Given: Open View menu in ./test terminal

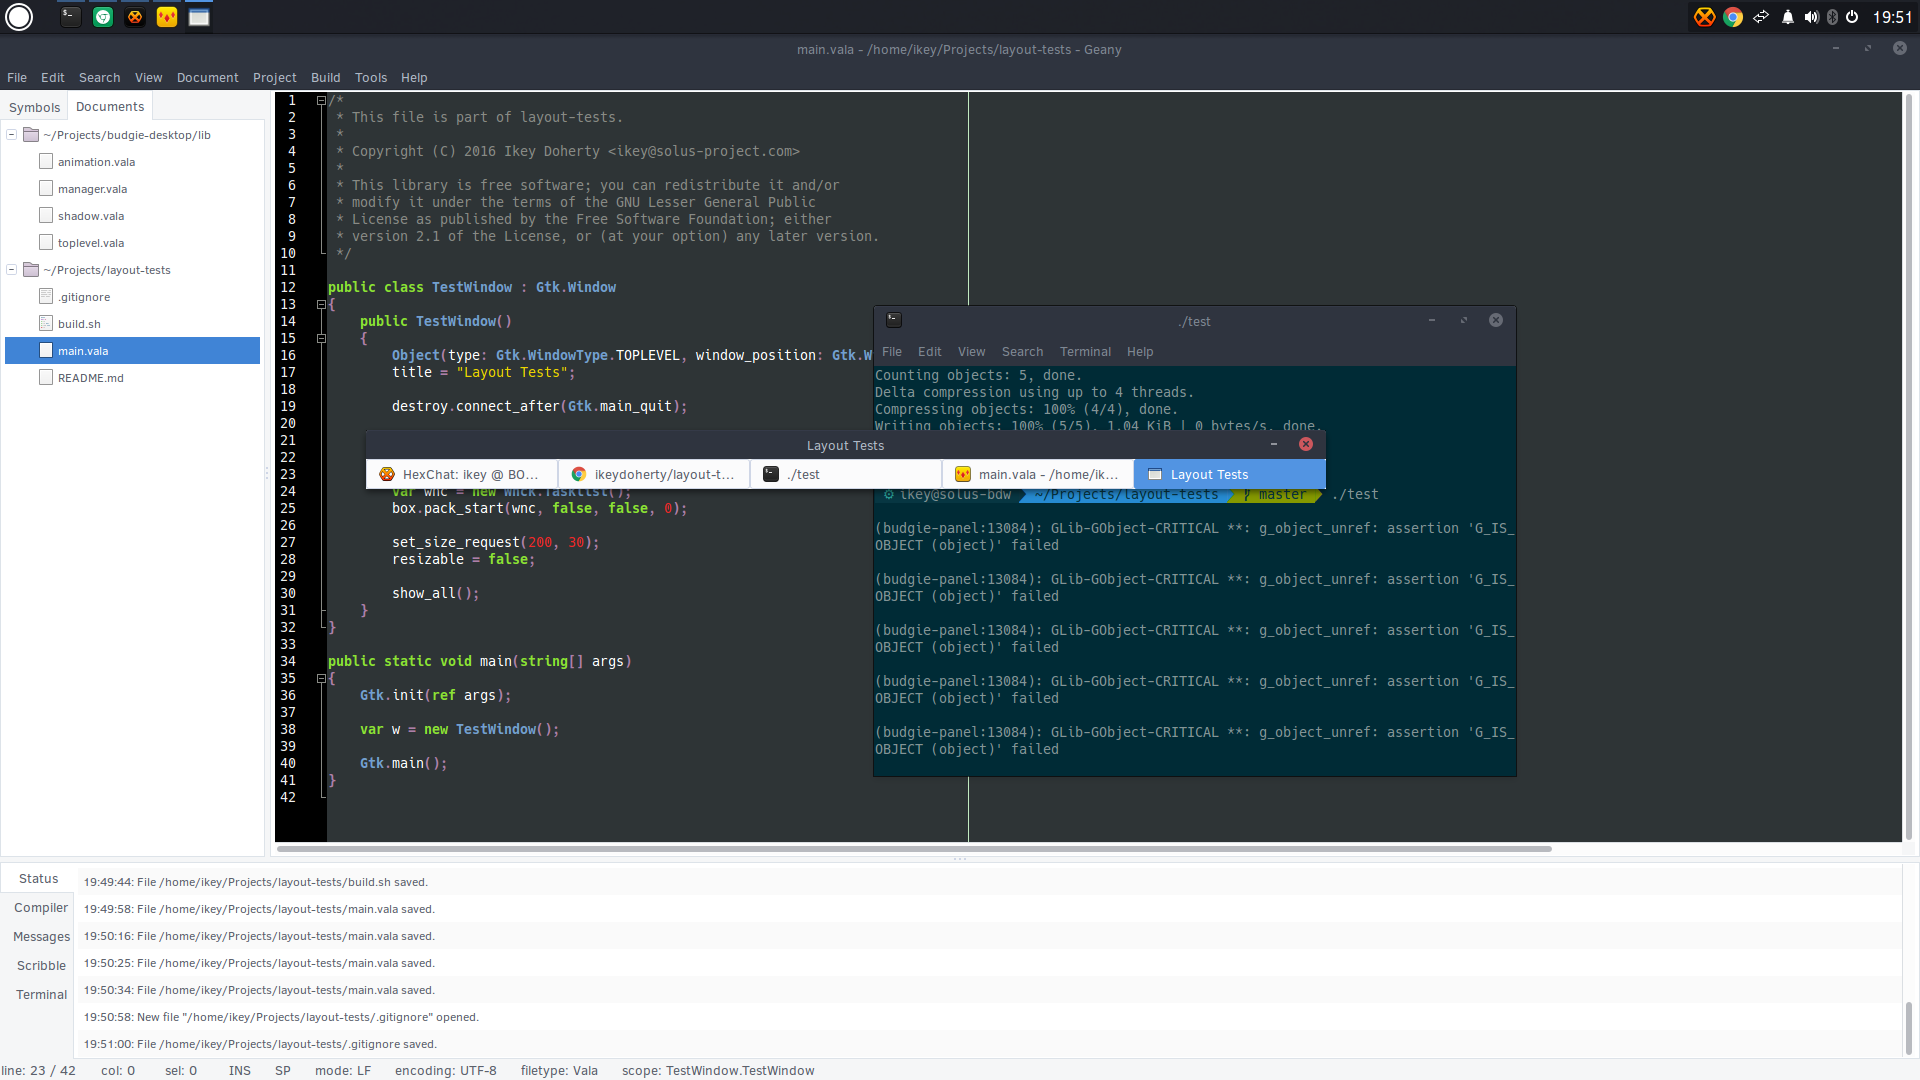Looking at the screenshot, I should pyautogui.click(x=971, y=352).
